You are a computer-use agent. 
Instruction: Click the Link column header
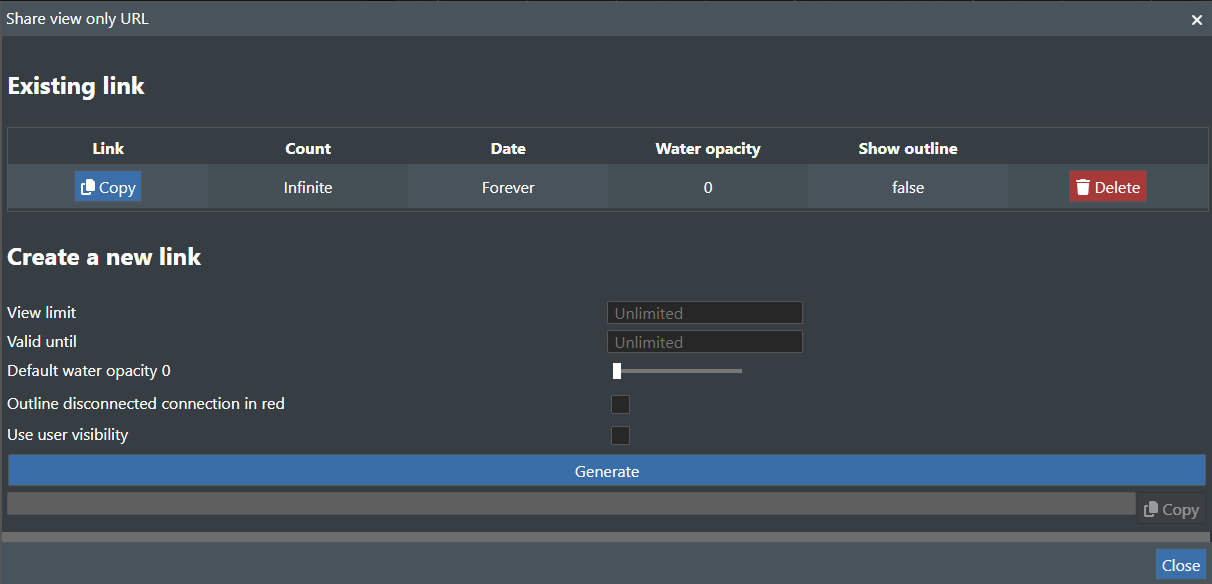pyautogui.click(x=108, y=148)
